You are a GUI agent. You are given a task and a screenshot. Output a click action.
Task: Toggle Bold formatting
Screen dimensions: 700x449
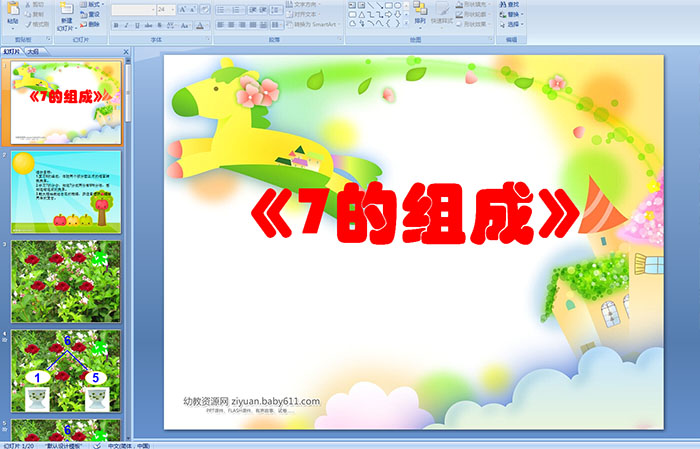(116, 25)
